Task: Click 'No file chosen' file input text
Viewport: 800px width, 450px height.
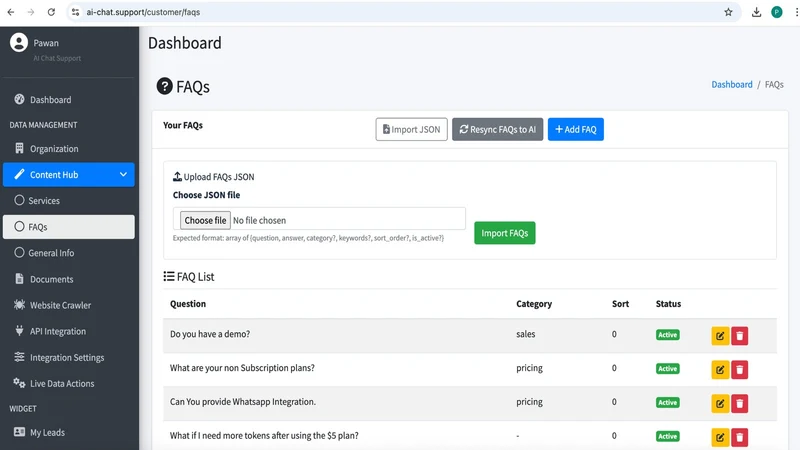Action: [259, 220]
